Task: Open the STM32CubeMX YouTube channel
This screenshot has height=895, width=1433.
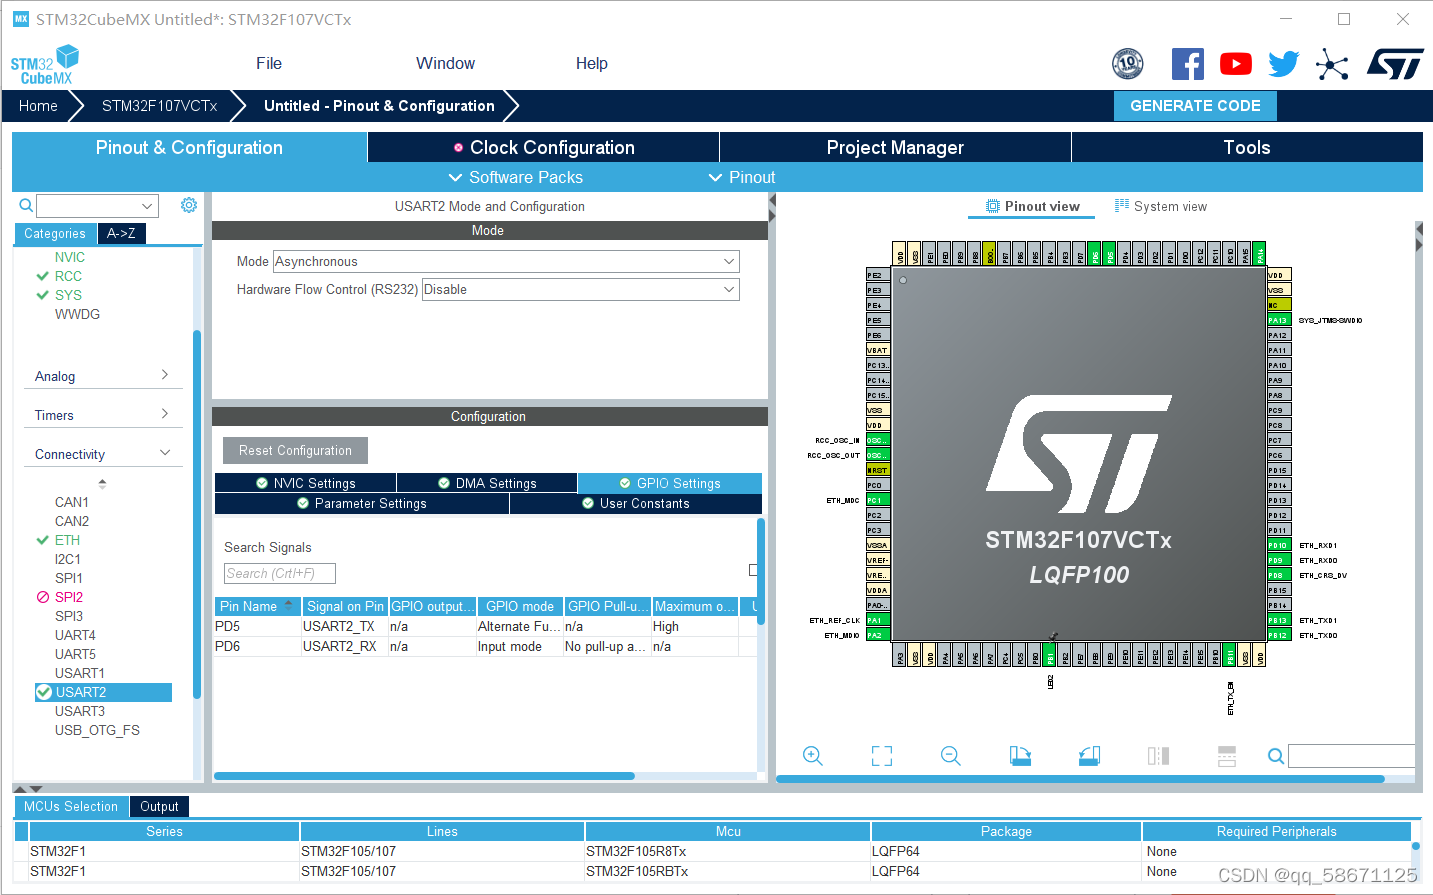Action: pyautogui.click(x=1235, y=63)
